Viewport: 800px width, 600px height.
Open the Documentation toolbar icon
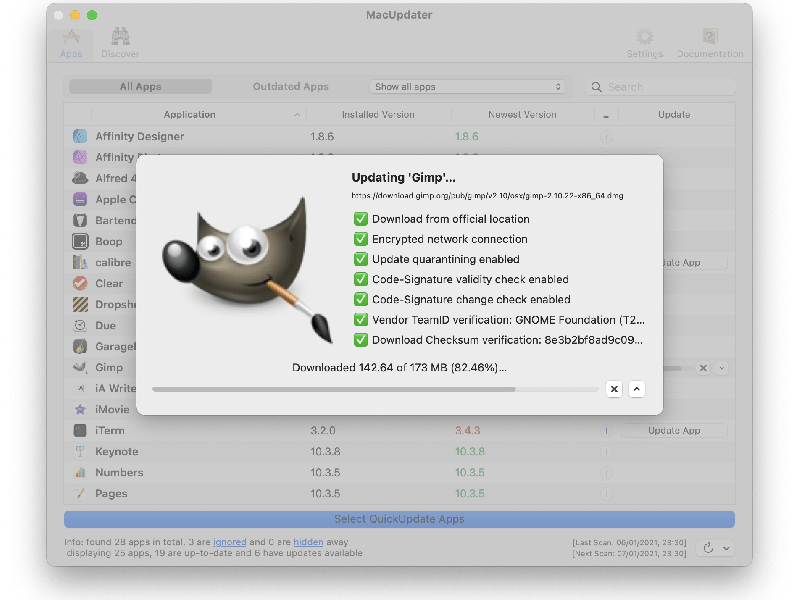710,44
